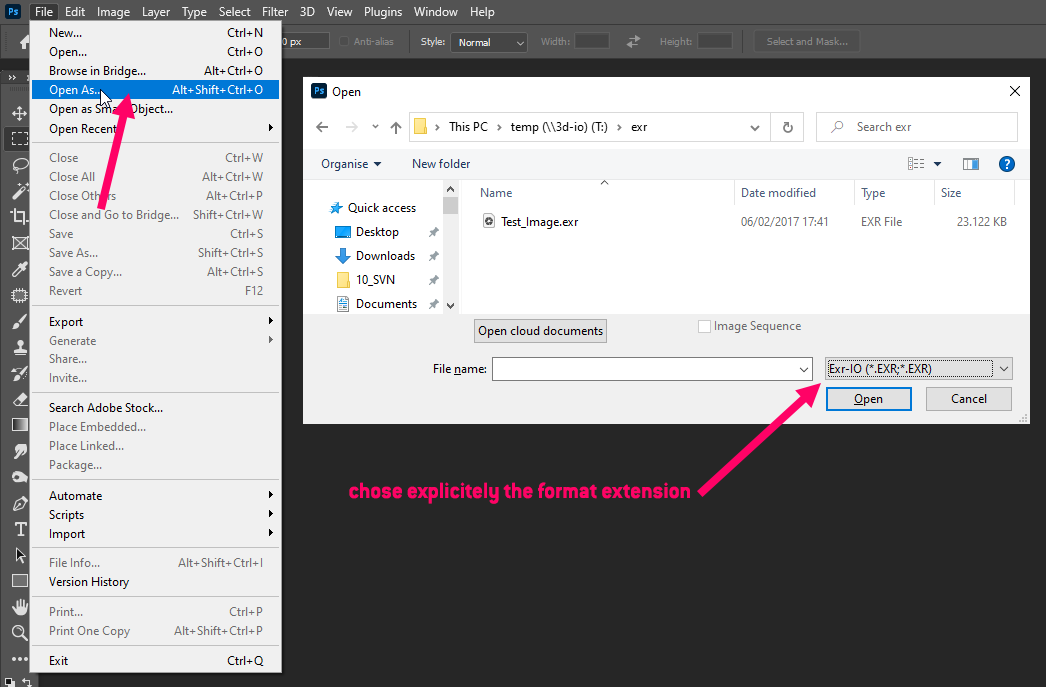Select the Zoom tool
Screen dimensions: 1046x687
[x=19, y=633]
